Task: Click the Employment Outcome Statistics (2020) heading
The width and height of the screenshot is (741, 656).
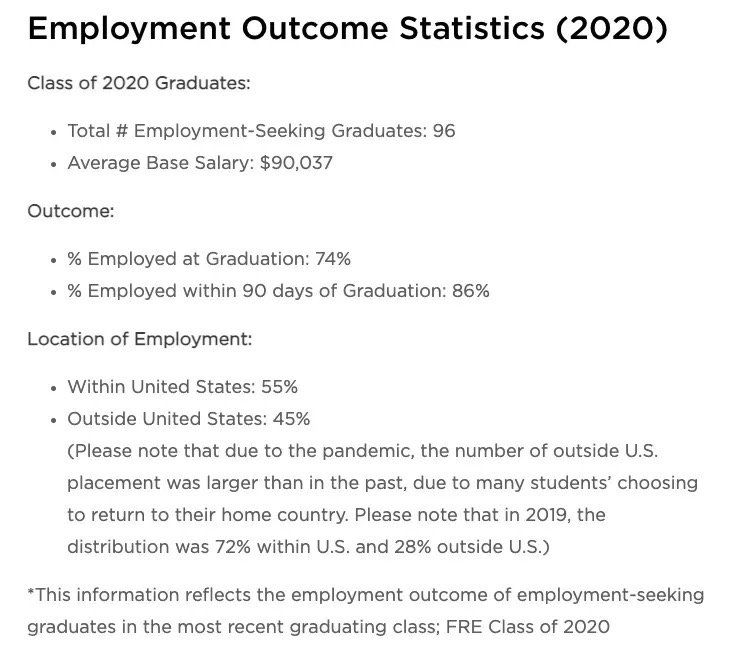Action: pos(347,29)
